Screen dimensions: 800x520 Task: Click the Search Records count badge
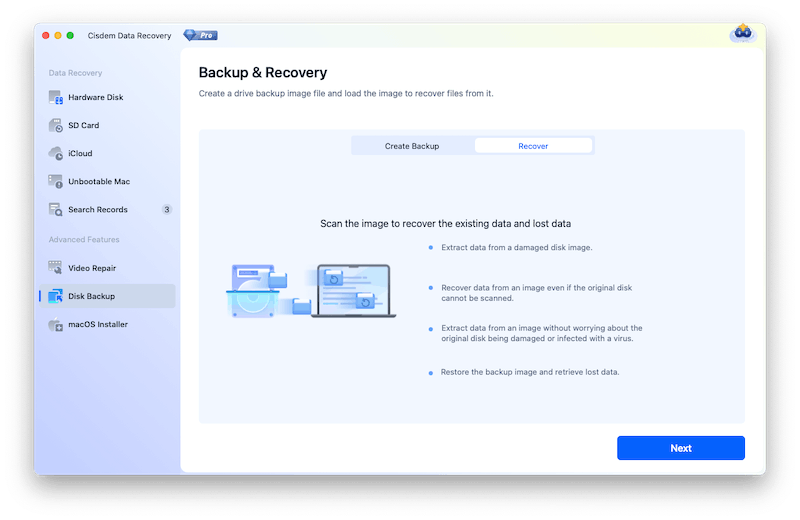click(167, 209)
